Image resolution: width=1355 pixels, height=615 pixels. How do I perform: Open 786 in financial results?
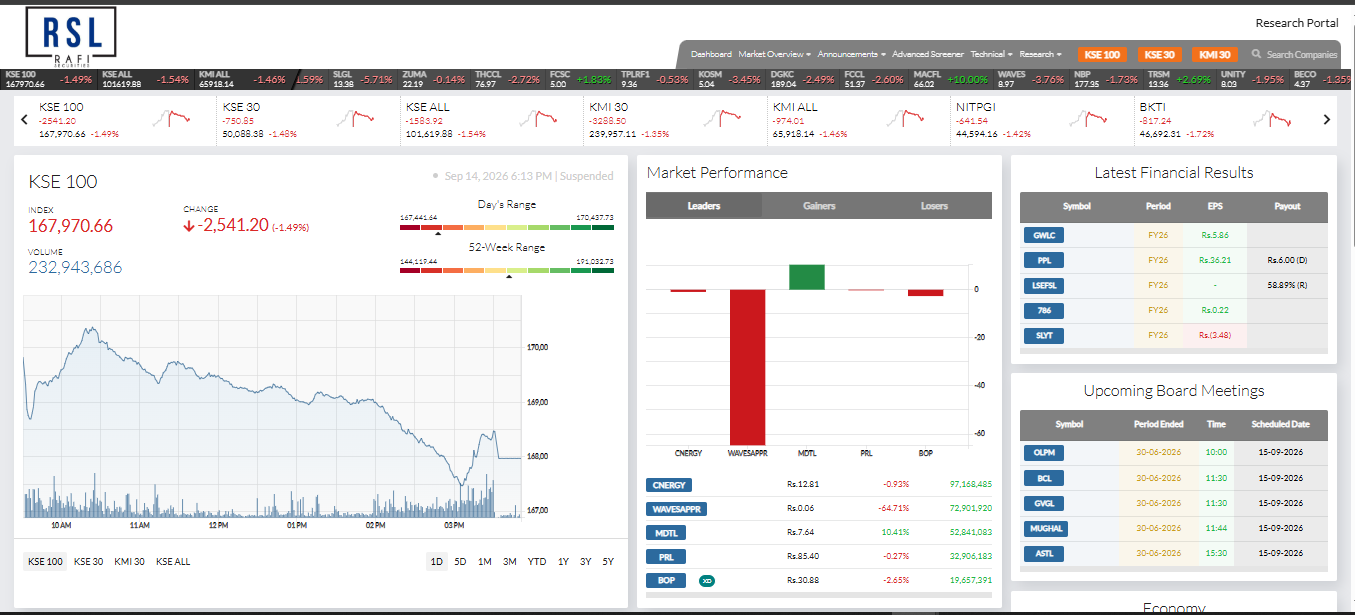pyautogui.click(x=1043, y=311)
